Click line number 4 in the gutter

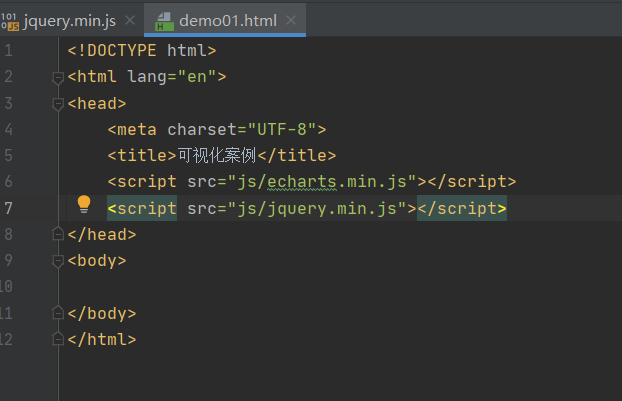(x=8, y=129)
